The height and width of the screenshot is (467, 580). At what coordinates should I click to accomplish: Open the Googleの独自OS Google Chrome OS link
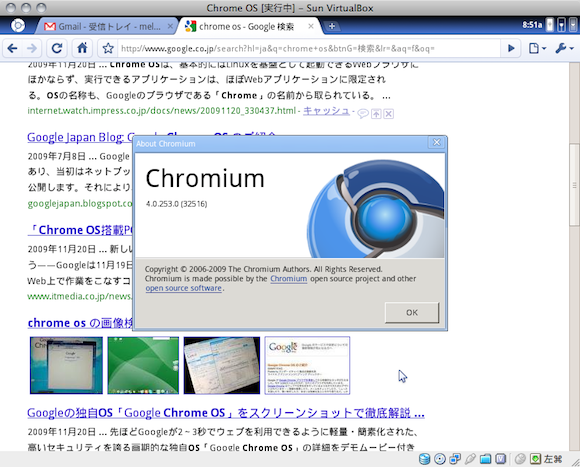point(226,413)
